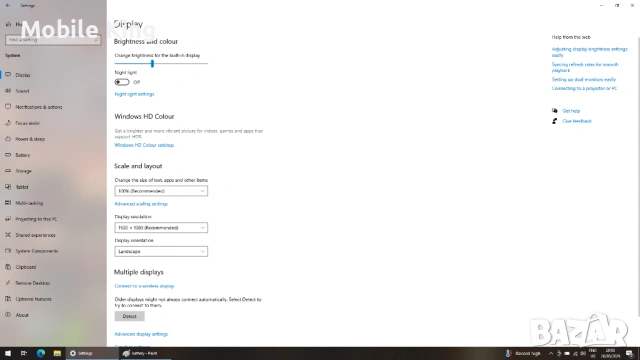The image size is (640, 360).
Task: Click the Get help chat icon
Action: 555,111
